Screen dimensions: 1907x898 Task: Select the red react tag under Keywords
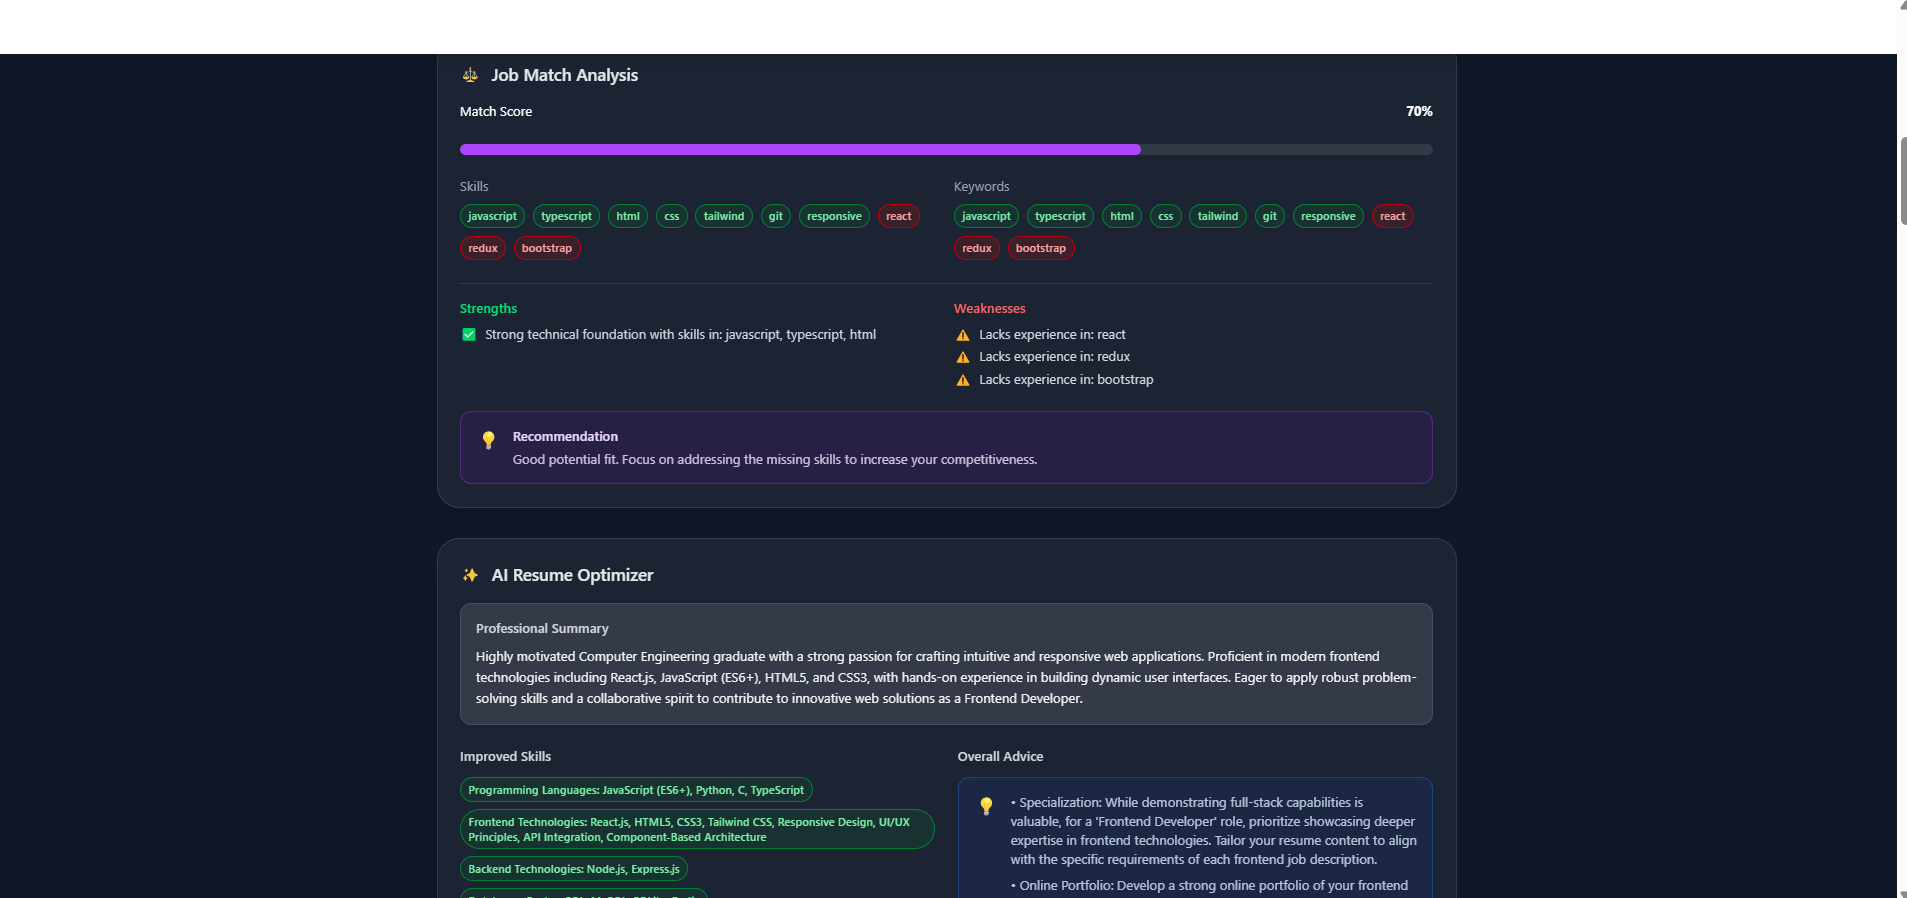[1393, 216]
